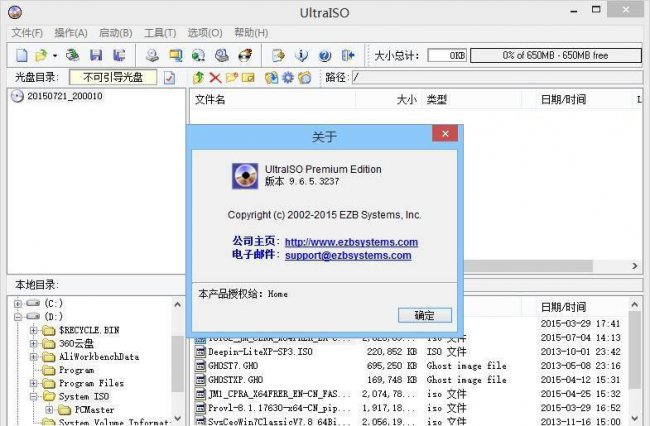
Task: Expand the (C:) drive node
Action: 18,303
